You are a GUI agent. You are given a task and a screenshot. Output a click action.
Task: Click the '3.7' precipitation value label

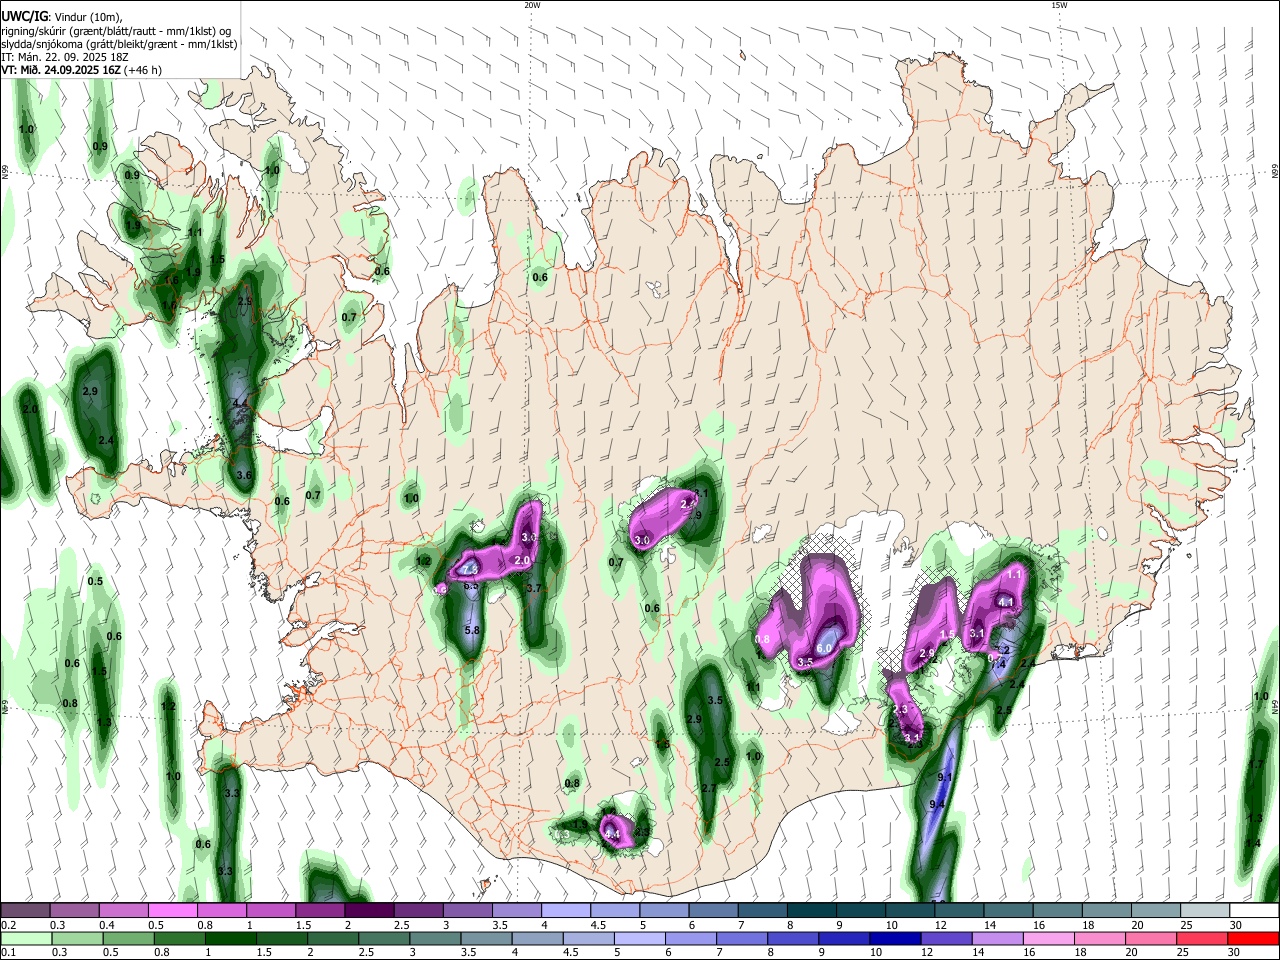(x=533, y=588)
